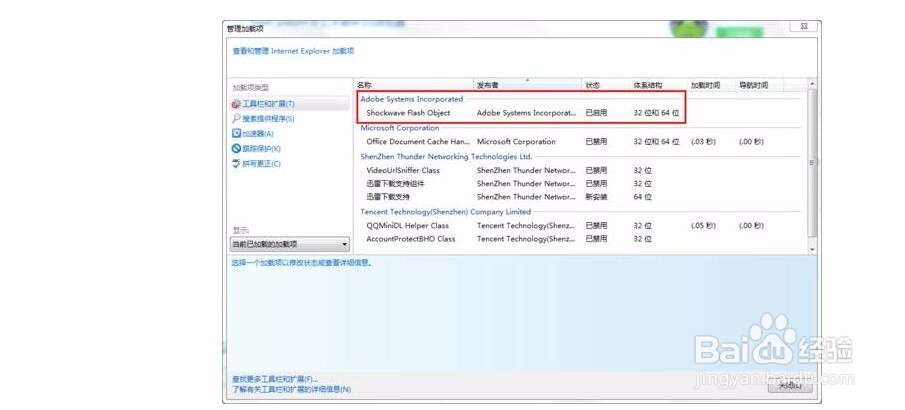Click the 已启用 status of Shockwave Flash
905x410 pixels.
pyautogui.click(x=596, y=113)
